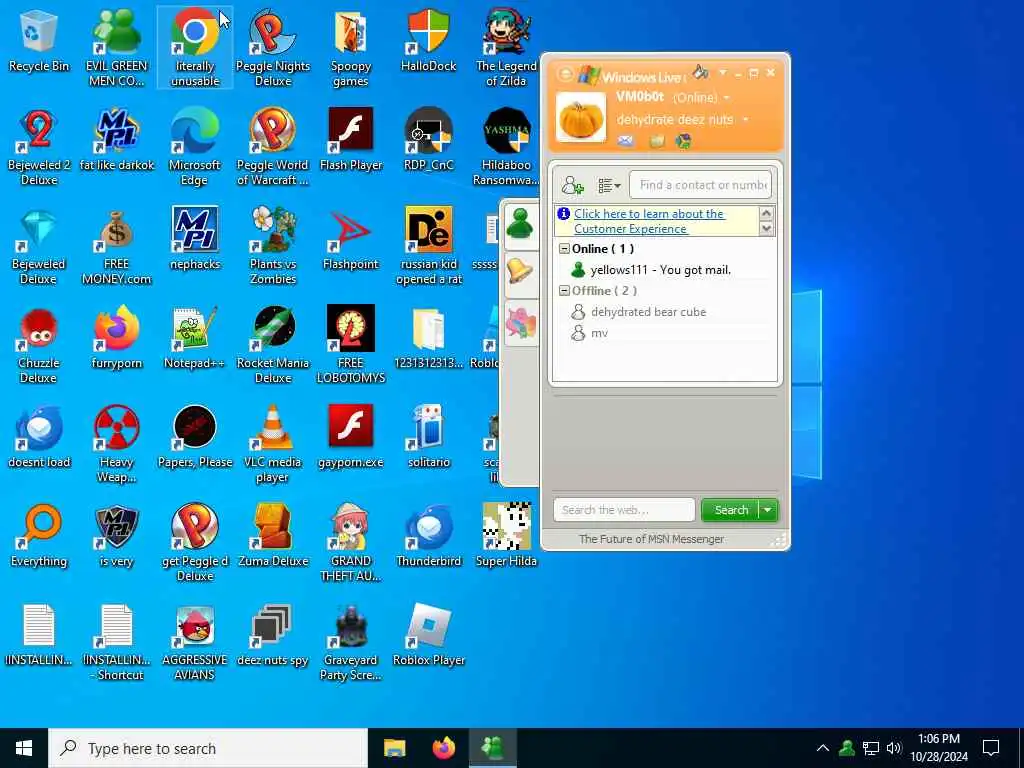The image size is (1024, 768).
Task: Click into Search the web box
Action: tap(624, 510)
